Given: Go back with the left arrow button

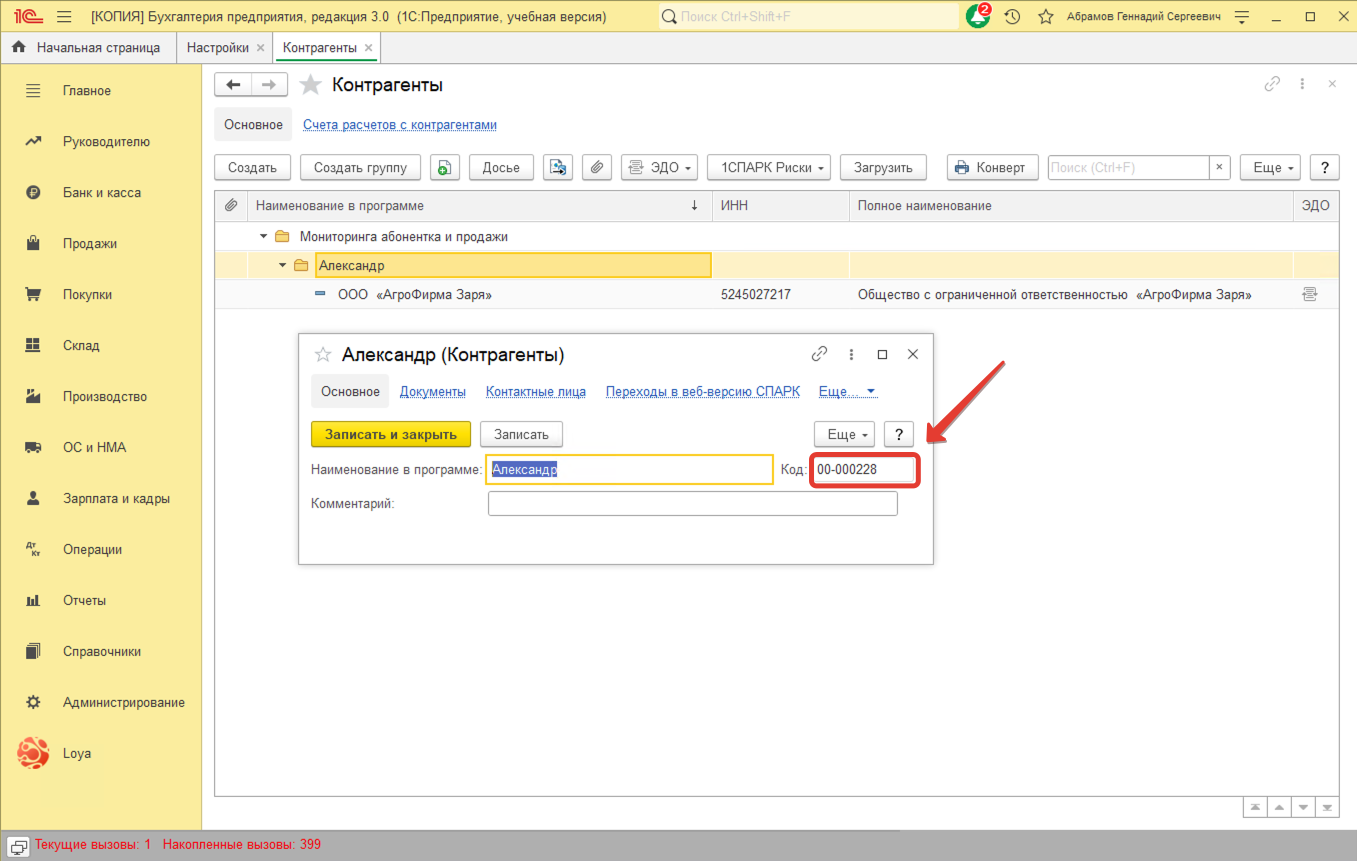Looking at the screenshot, I should tap(233, 85).
